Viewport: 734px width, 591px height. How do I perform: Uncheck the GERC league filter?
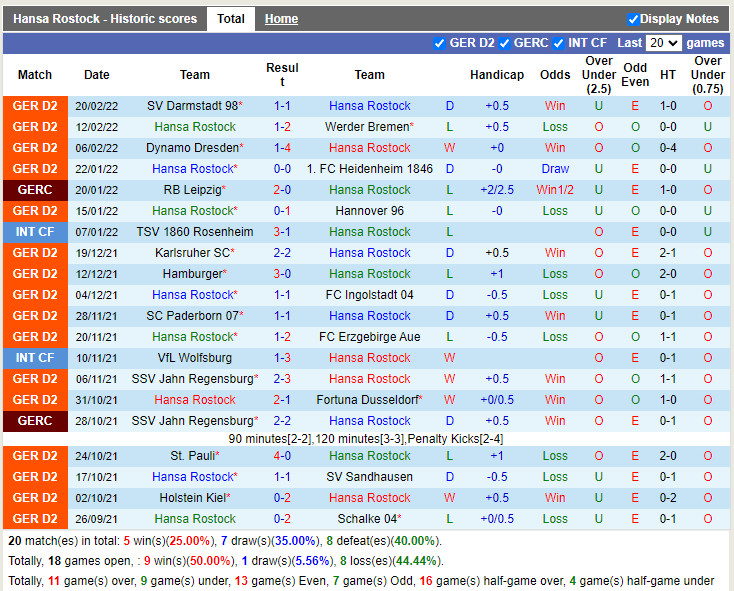tap(504, 44)
